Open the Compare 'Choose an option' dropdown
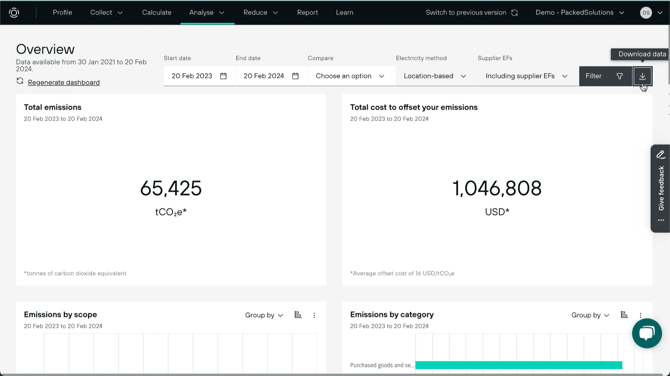The width and height of the screenshot is (670, 376). [x=350, y=76]
